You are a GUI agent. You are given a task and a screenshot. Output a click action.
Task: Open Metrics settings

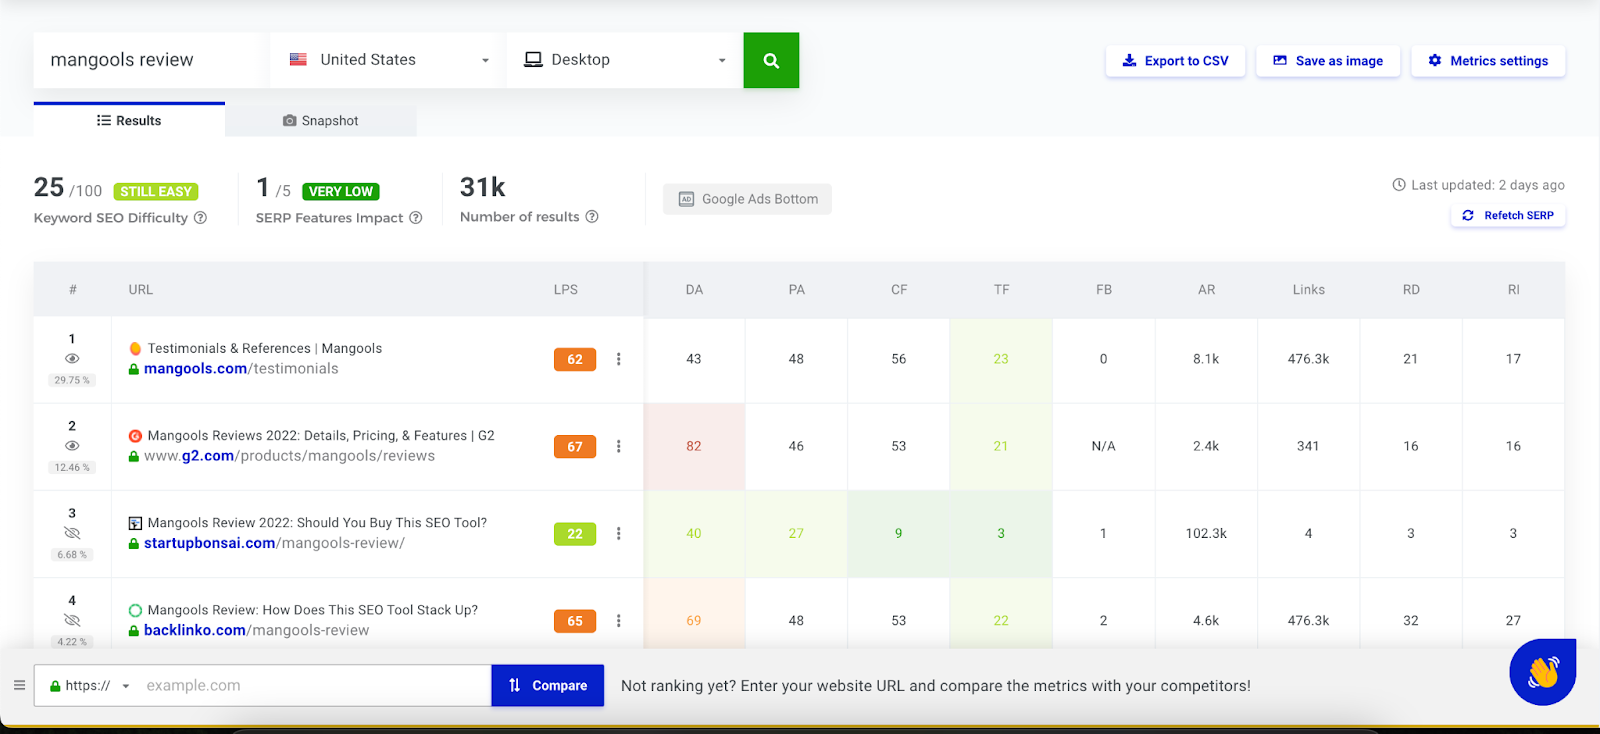[1488, 61]
